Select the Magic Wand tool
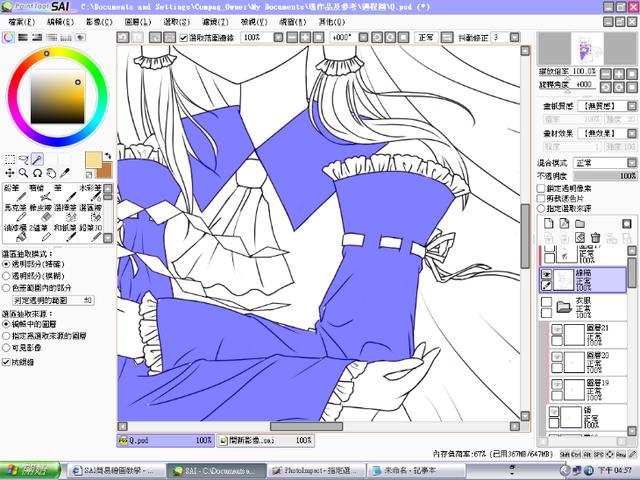 point(37,159)
